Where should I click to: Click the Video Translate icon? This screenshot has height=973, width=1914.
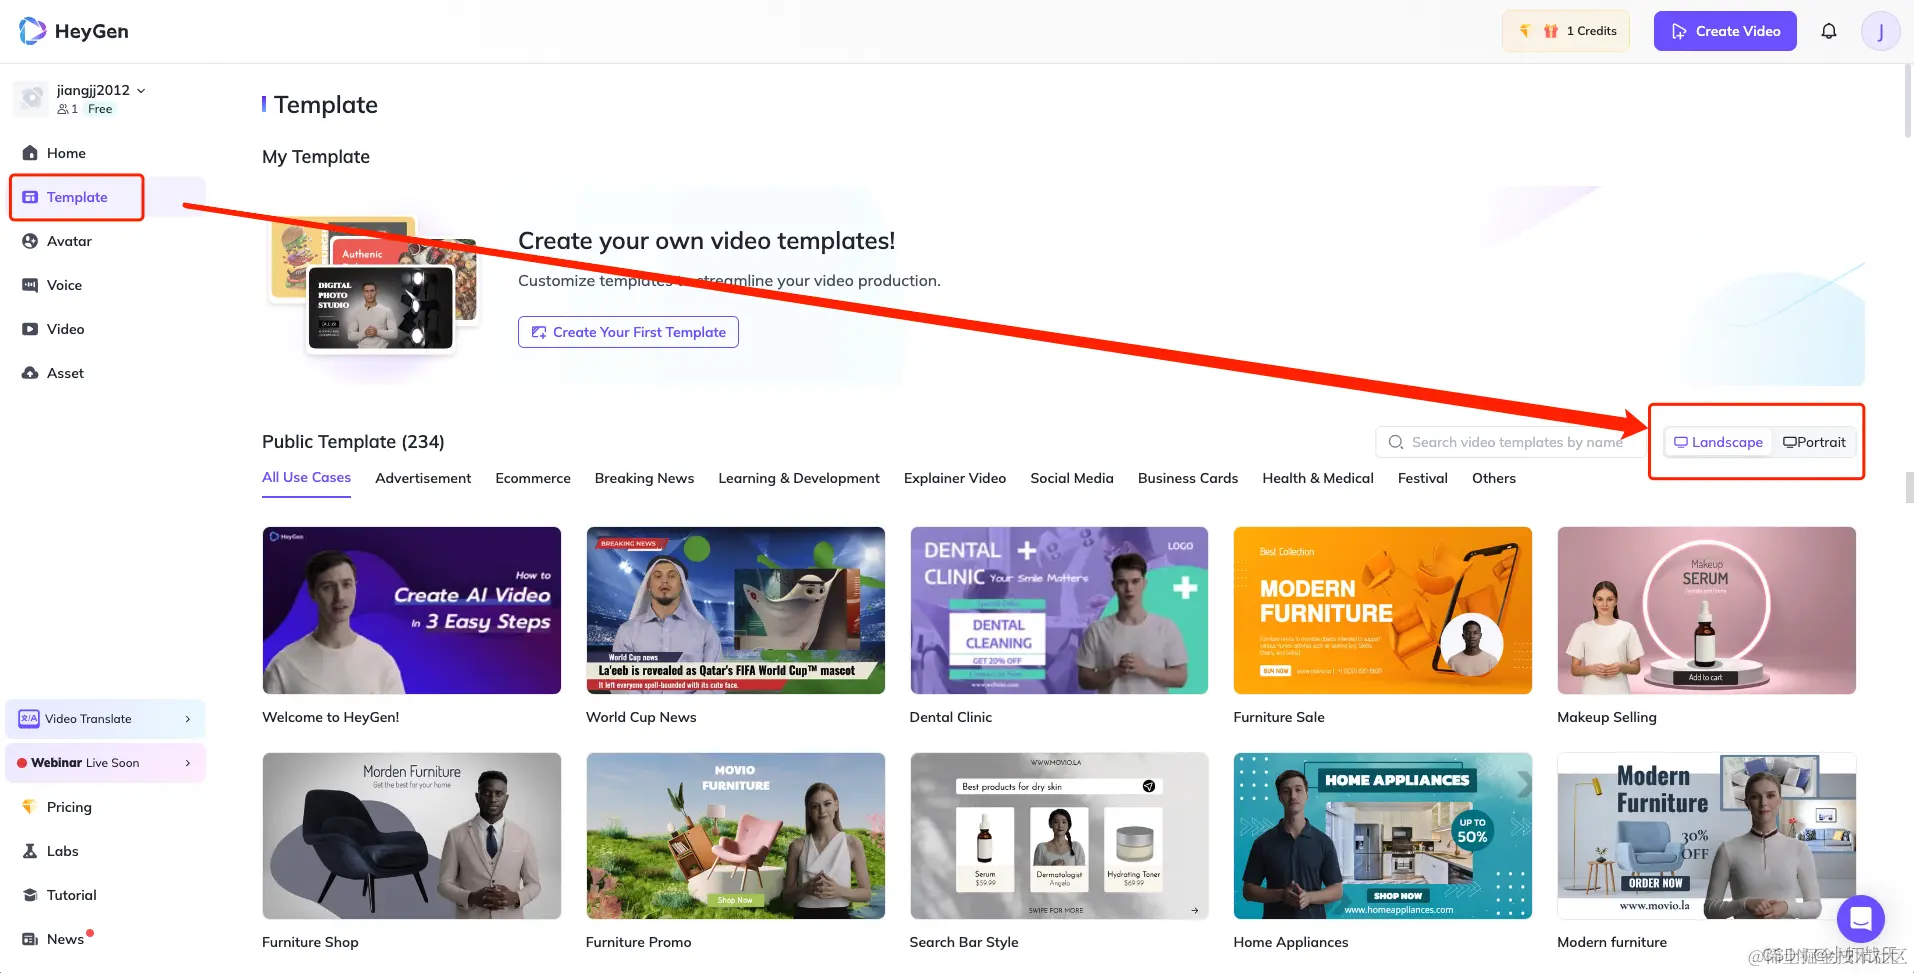click(x=29, y=719)
